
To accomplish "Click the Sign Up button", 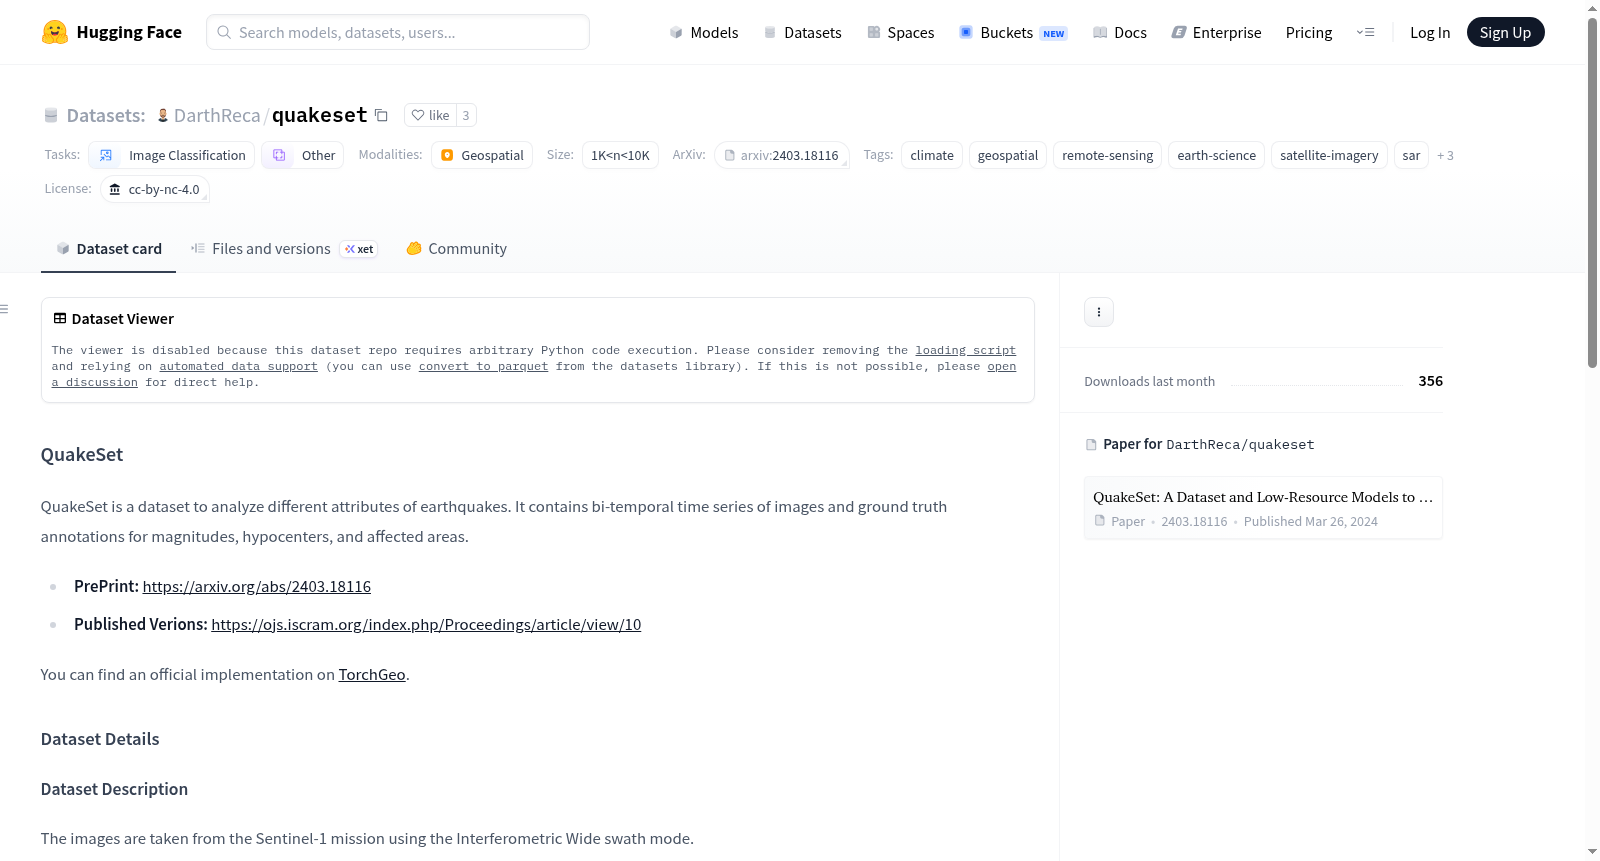I will click(x=1505, y=32).
